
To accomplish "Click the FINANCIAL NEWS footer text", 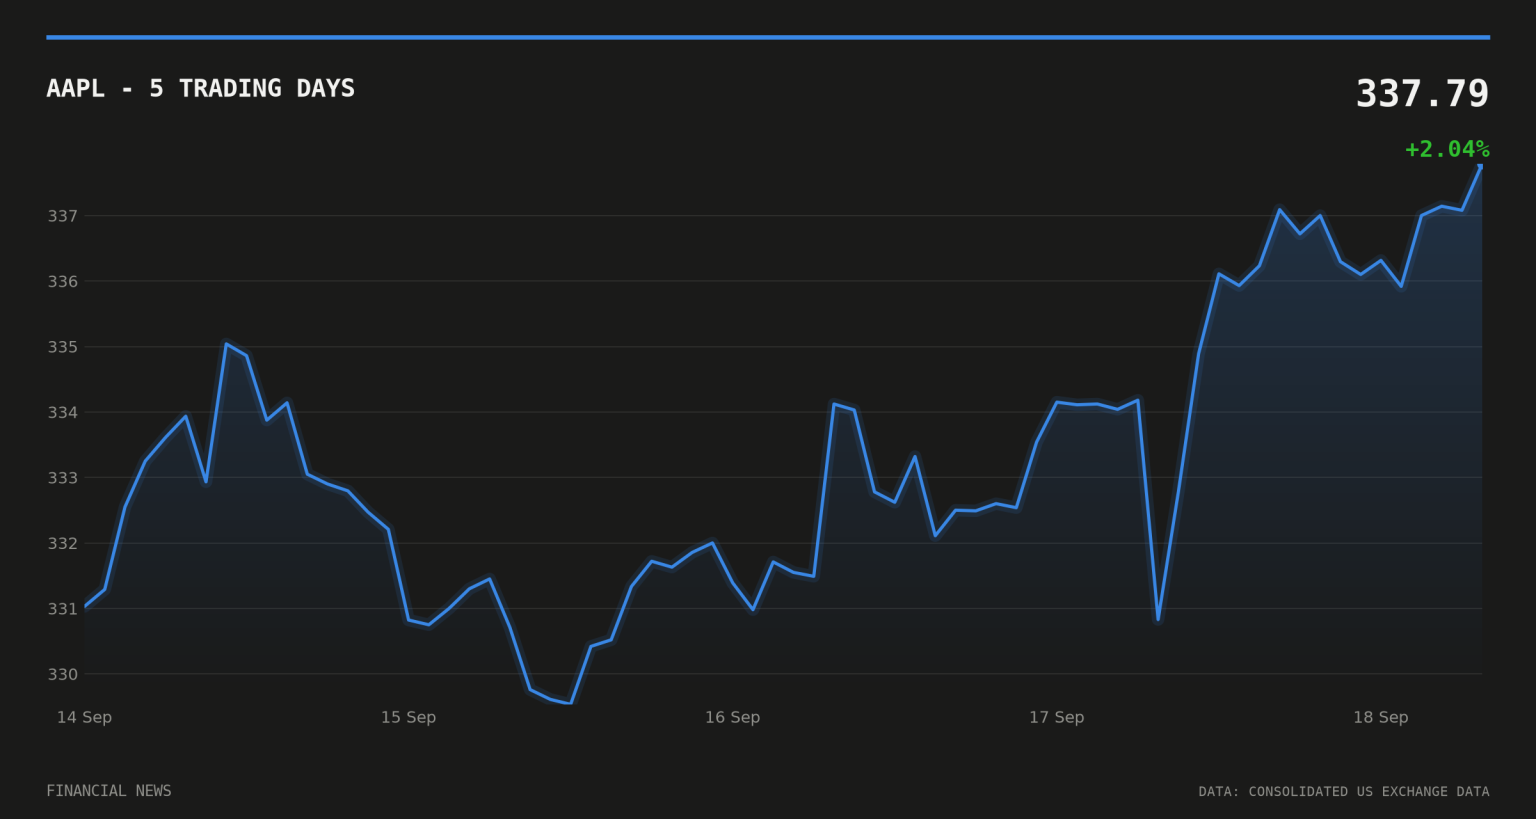I will 109,791.
